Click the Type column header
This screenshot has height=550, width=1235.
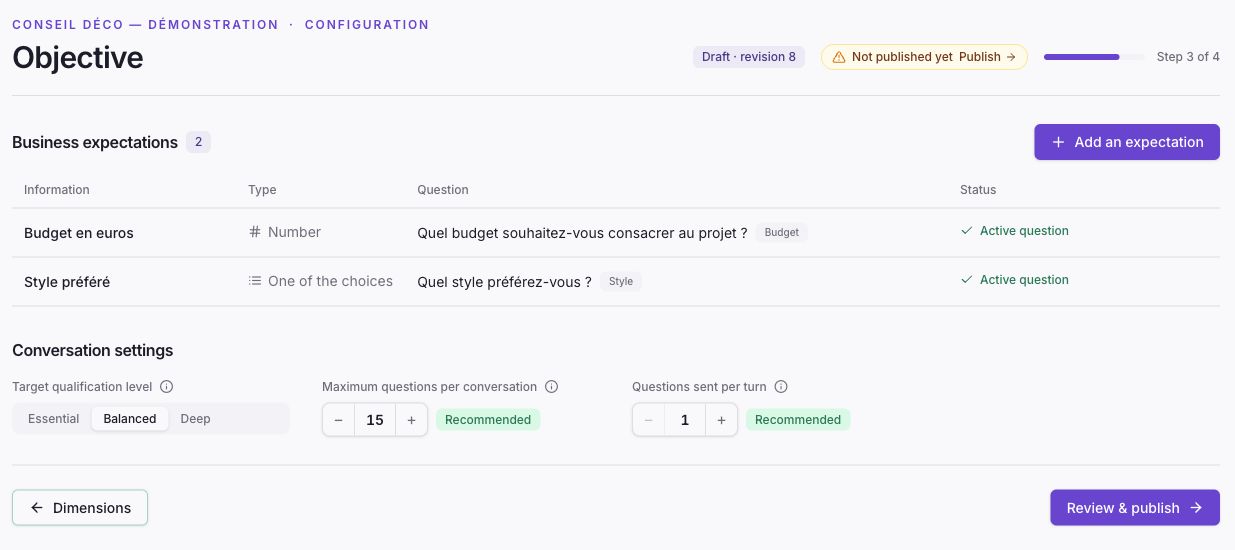tap(262, 190)
